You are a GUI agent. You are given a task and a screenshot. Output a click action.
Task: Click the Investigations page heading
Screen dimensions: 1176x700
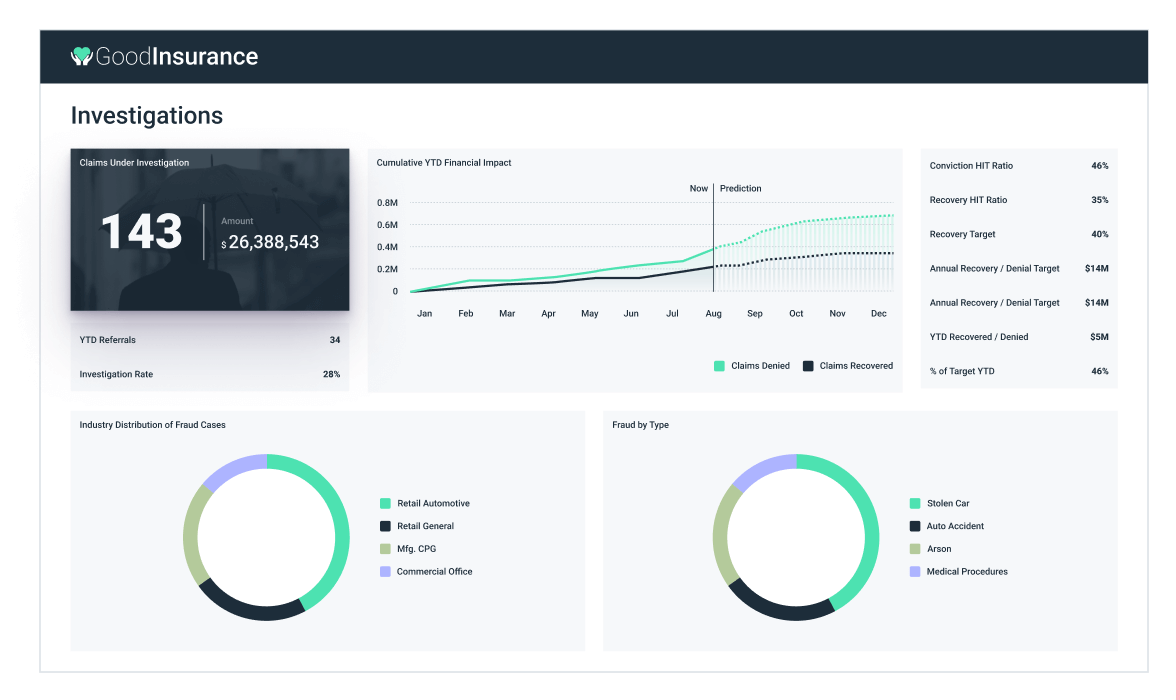pyautogui.click(x=147, y=116)
